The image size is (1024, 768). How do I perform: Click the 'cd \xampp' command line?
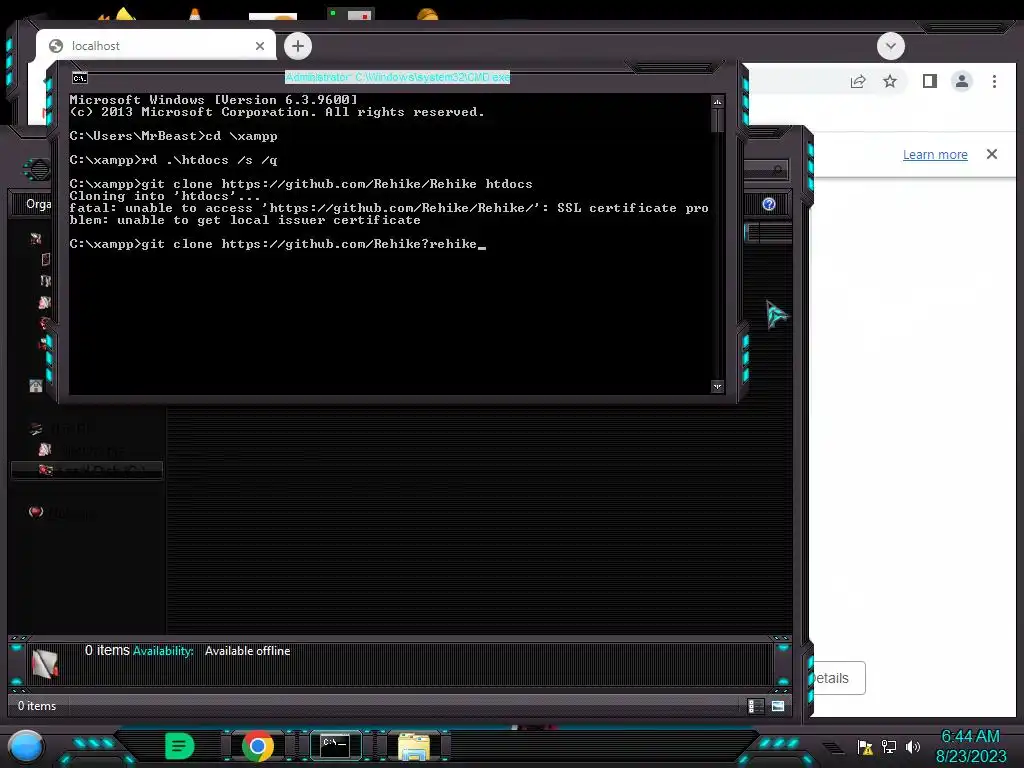point(174,136)
